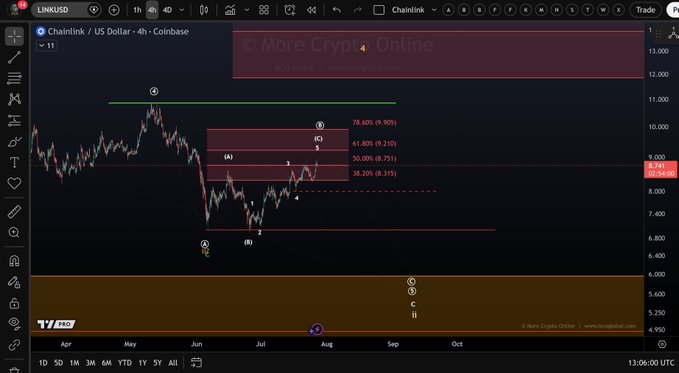
Task: Select the 50.00% (8.751) Fibonacci label
Action: 374,159
